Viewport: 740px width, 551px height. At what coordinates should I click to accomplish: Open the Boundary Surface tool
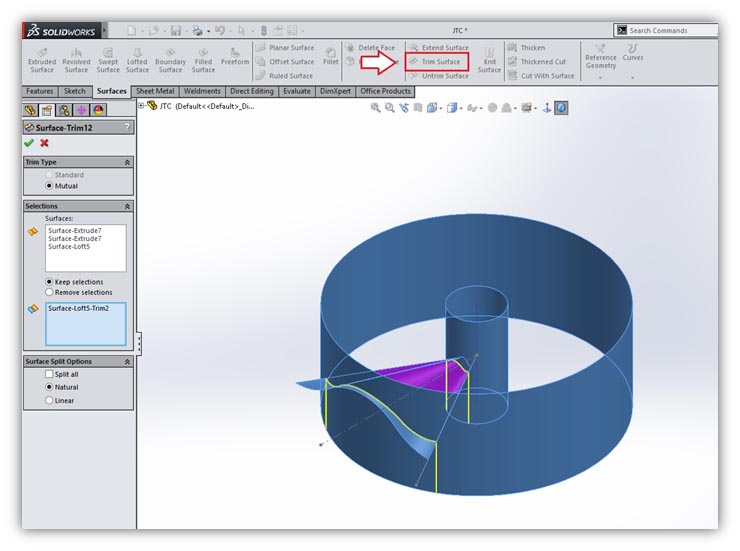click(170, 59)
